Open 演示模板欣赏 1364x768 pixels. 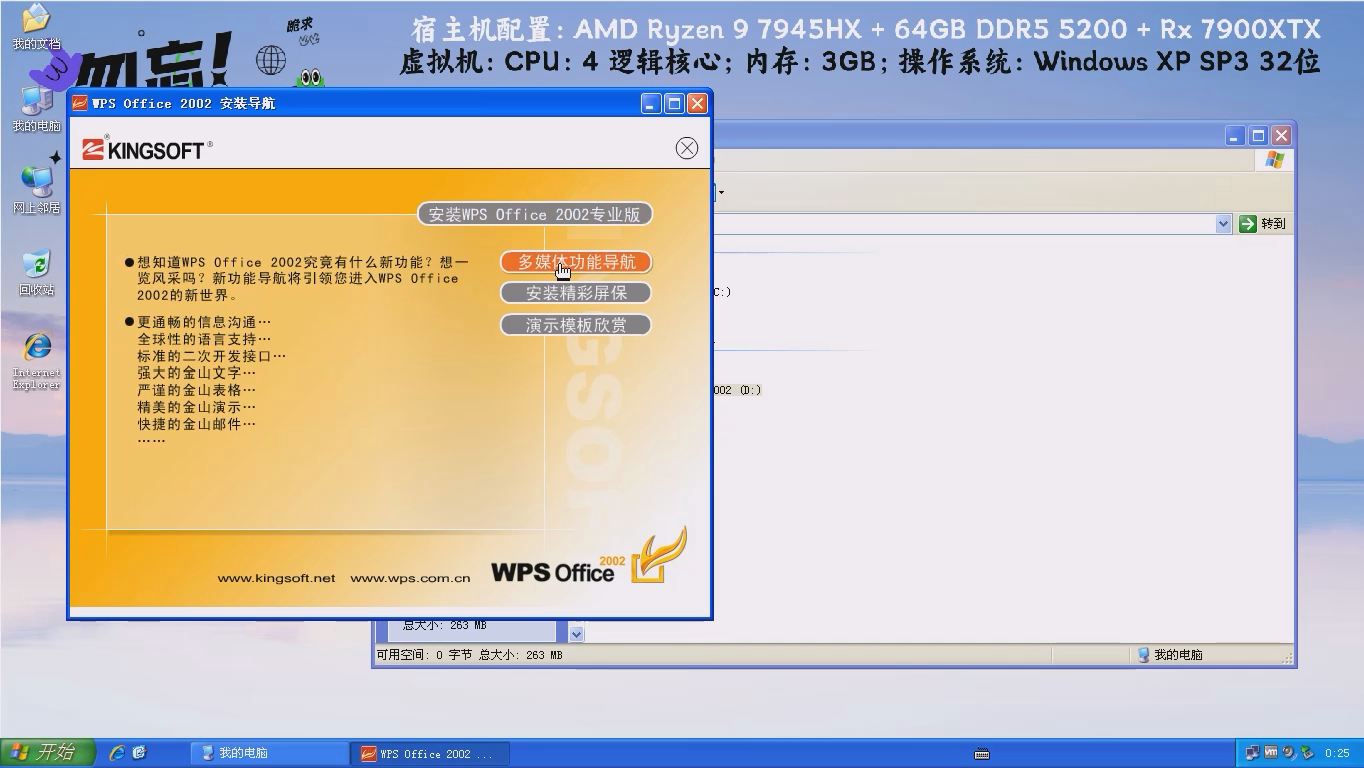click(x=576, y=325)
